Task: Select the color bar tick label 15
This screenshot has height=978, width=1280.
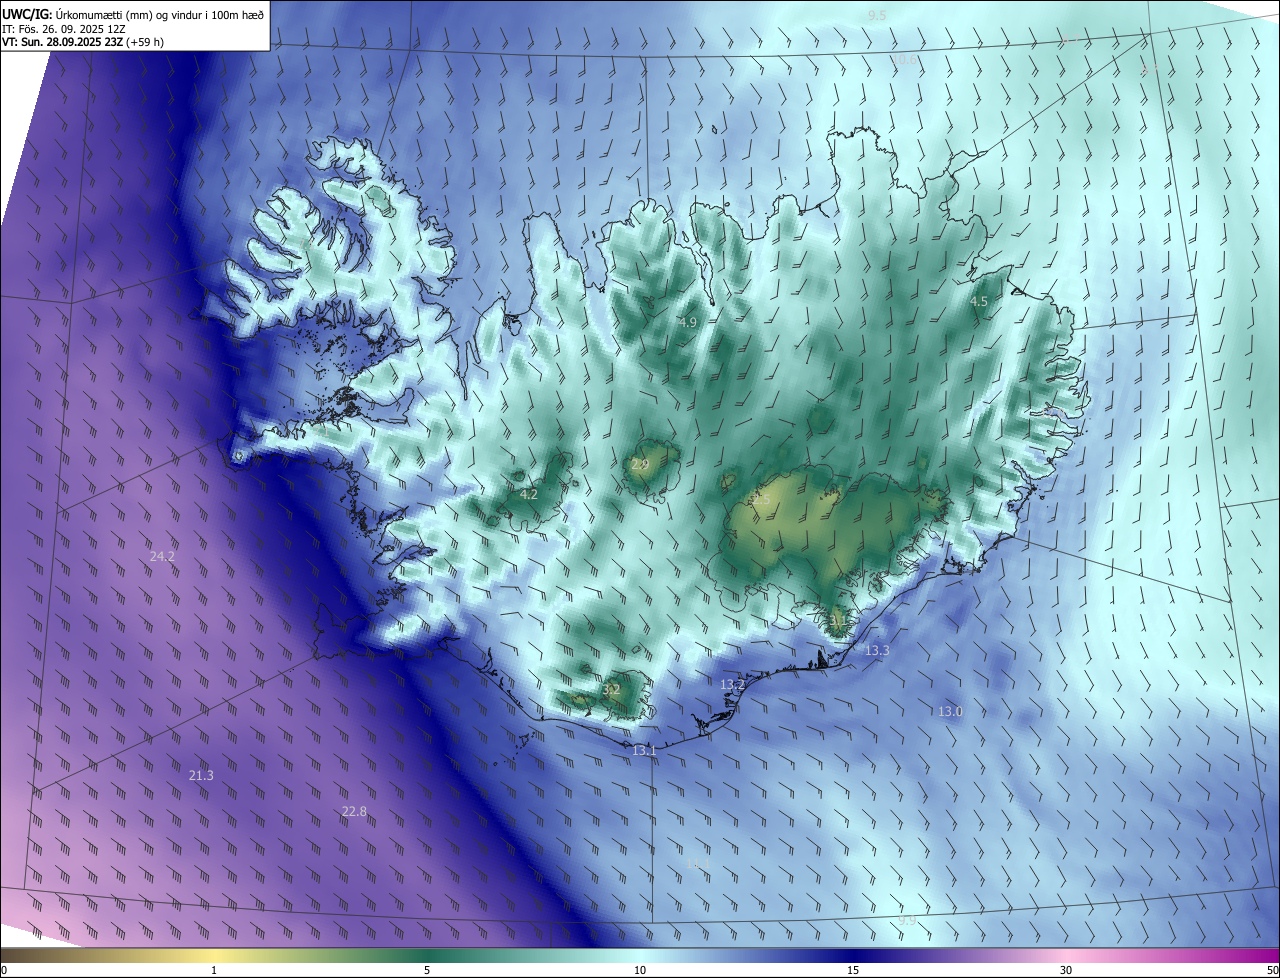Action: 853,970
